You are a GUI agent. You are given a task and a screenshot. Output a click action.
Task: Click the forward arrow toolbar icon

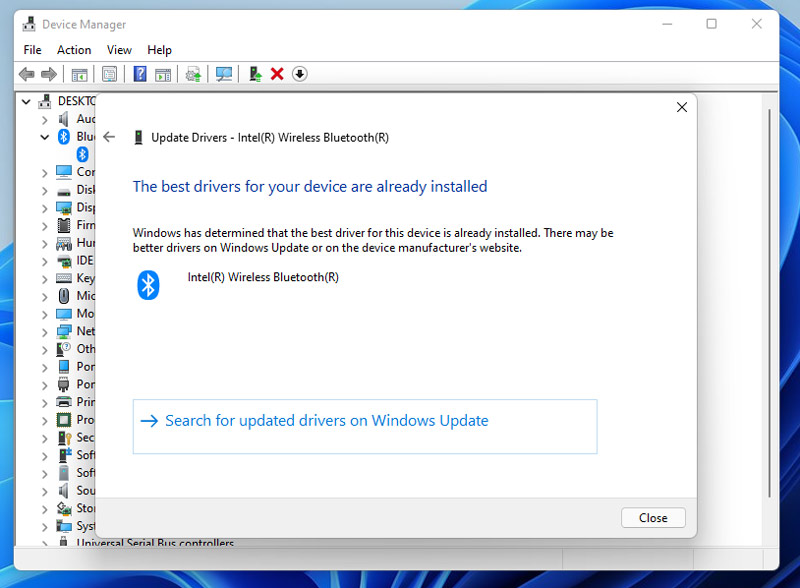49,74
